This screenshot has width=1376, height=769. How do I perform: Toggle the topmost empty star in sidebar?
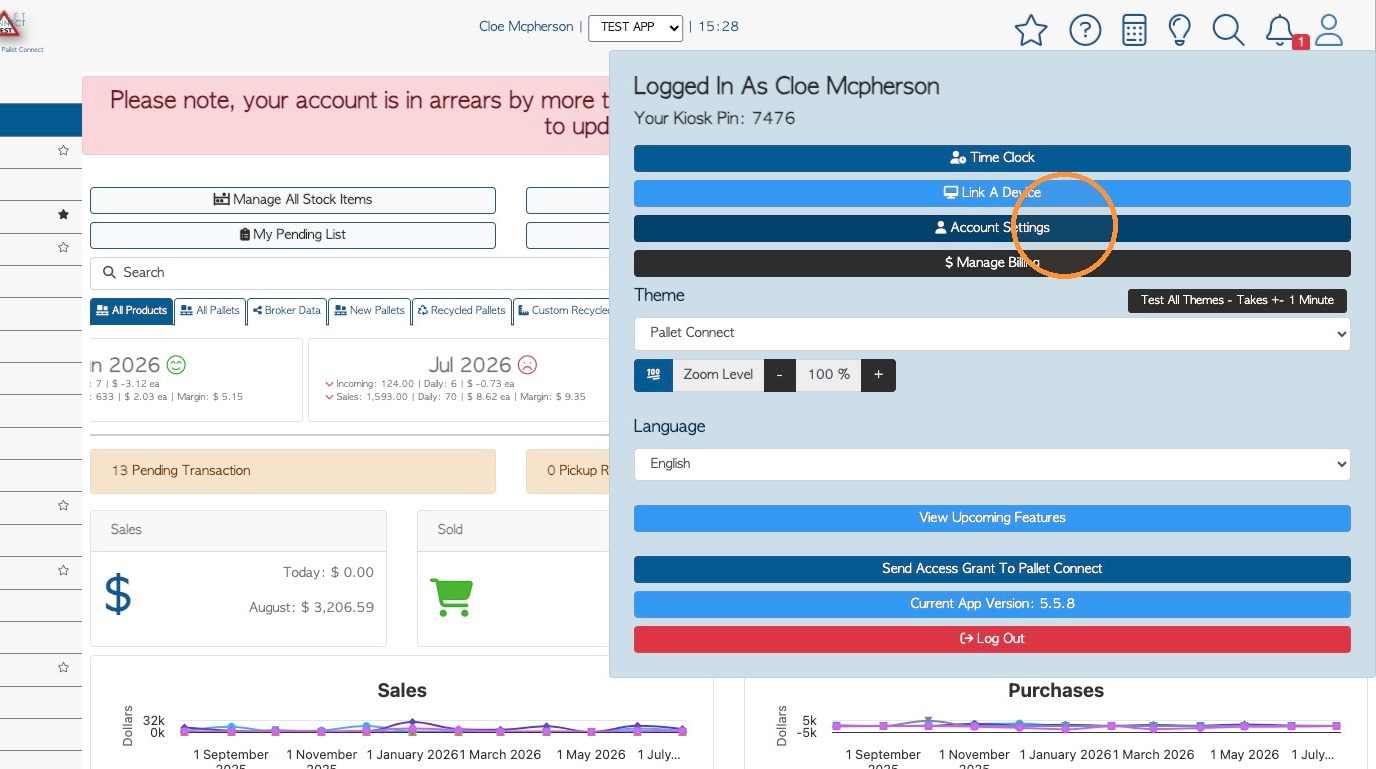pyautogui.click(x=63, y=150)
